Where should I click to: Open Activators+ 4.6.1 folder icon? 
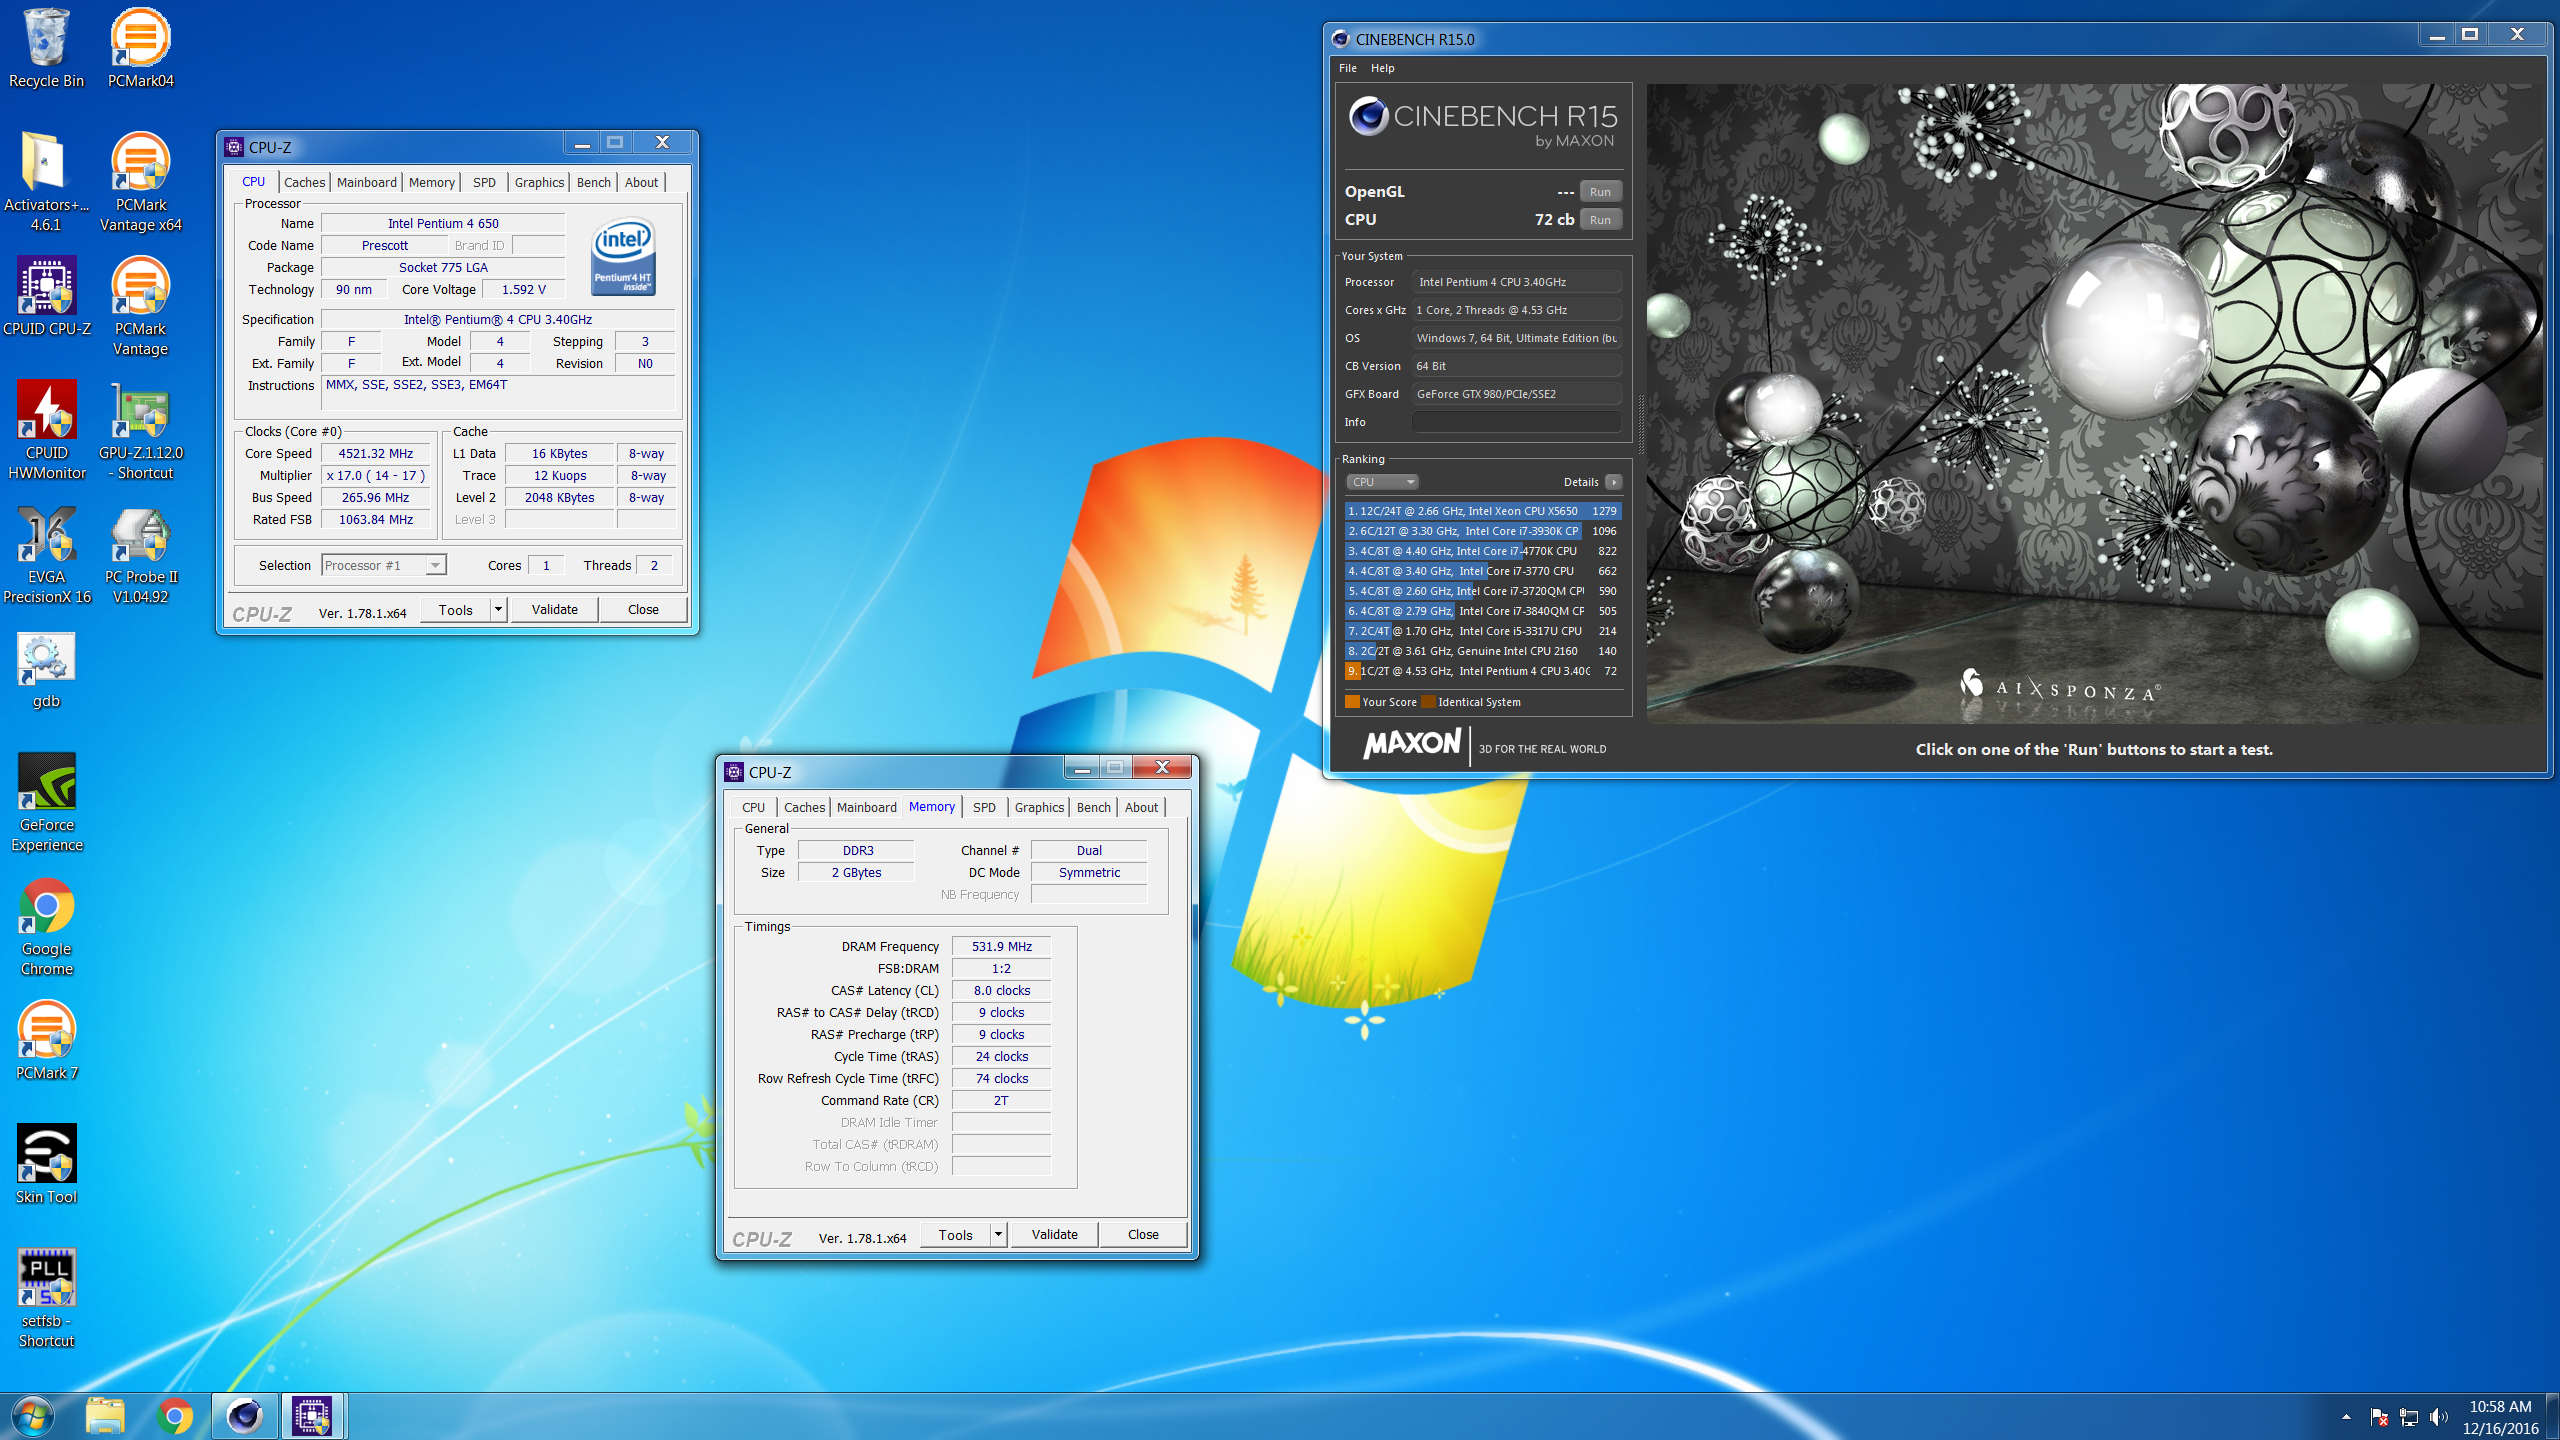pos(46,182)
